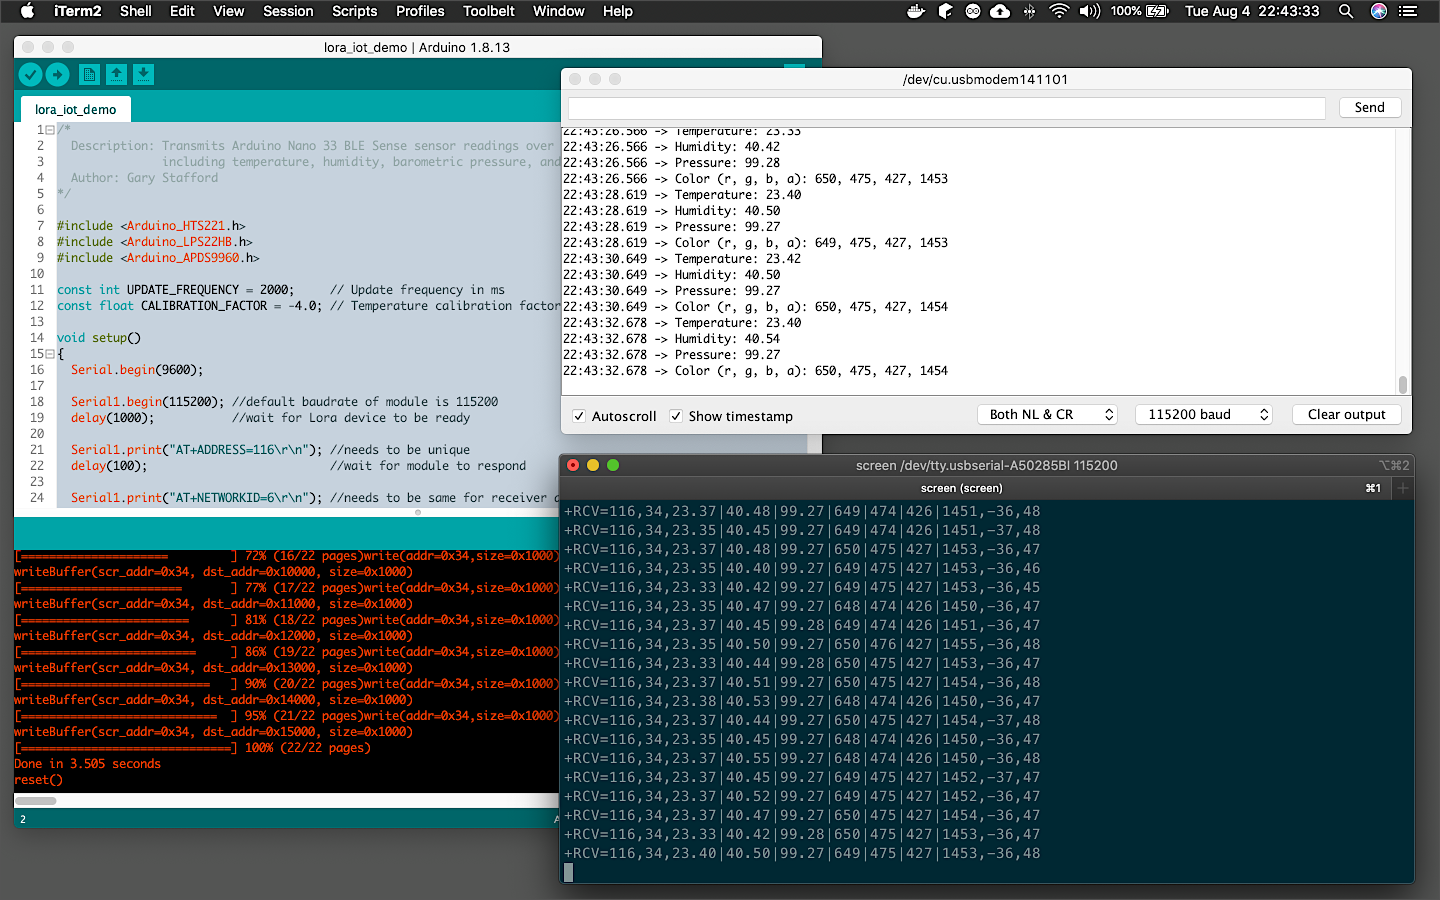Create a new sketch with the New icon
This screenshot has width=1440, height=900.
[x=89, y=74]
